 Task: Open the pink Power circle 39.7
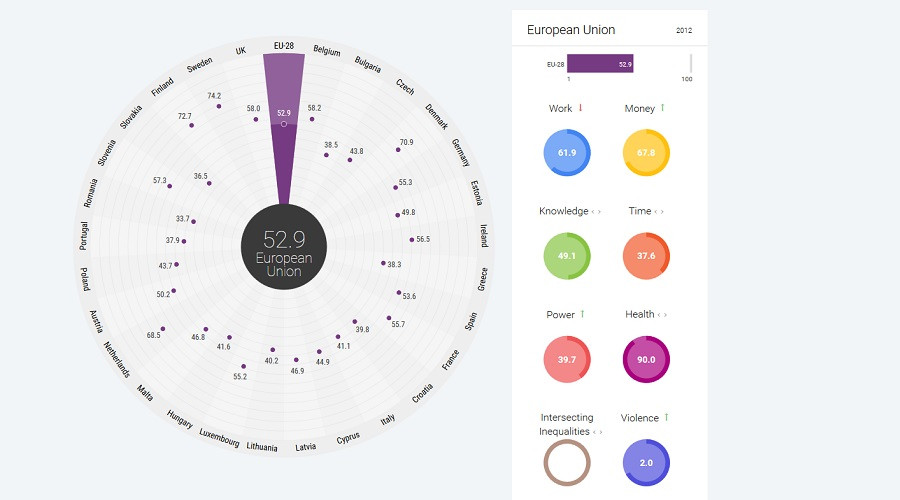[567, 359]
